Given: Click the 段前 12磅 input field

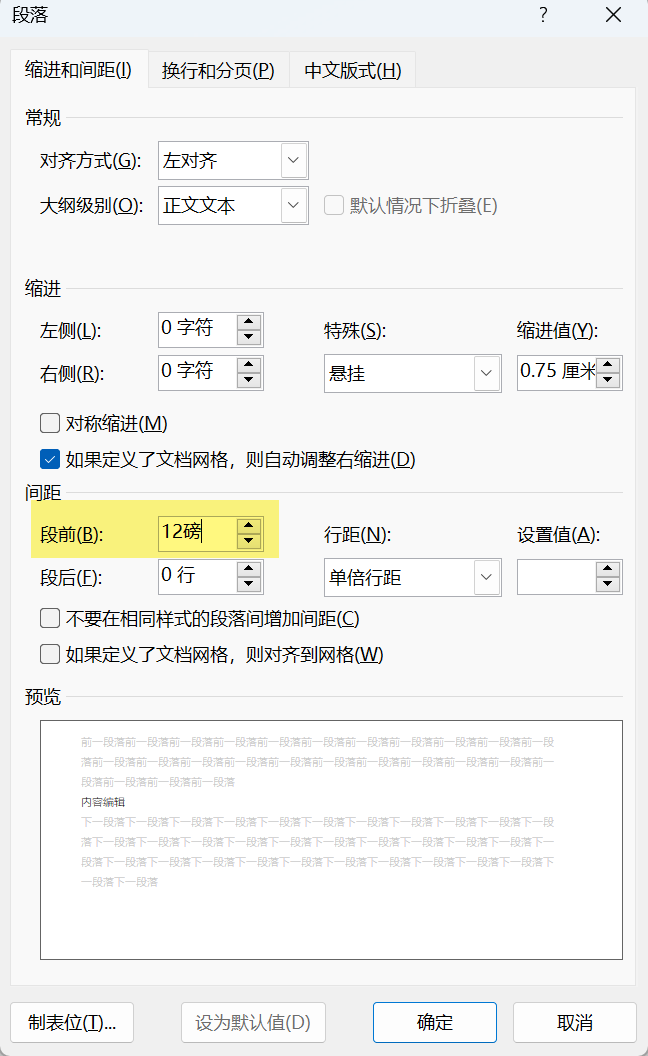Looking at the screenshot, I should click(198, 533).
